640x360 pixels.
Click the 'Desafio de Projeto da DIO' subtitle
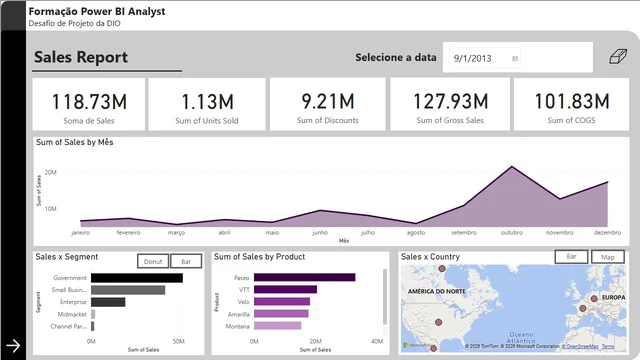tap(74, 23)
